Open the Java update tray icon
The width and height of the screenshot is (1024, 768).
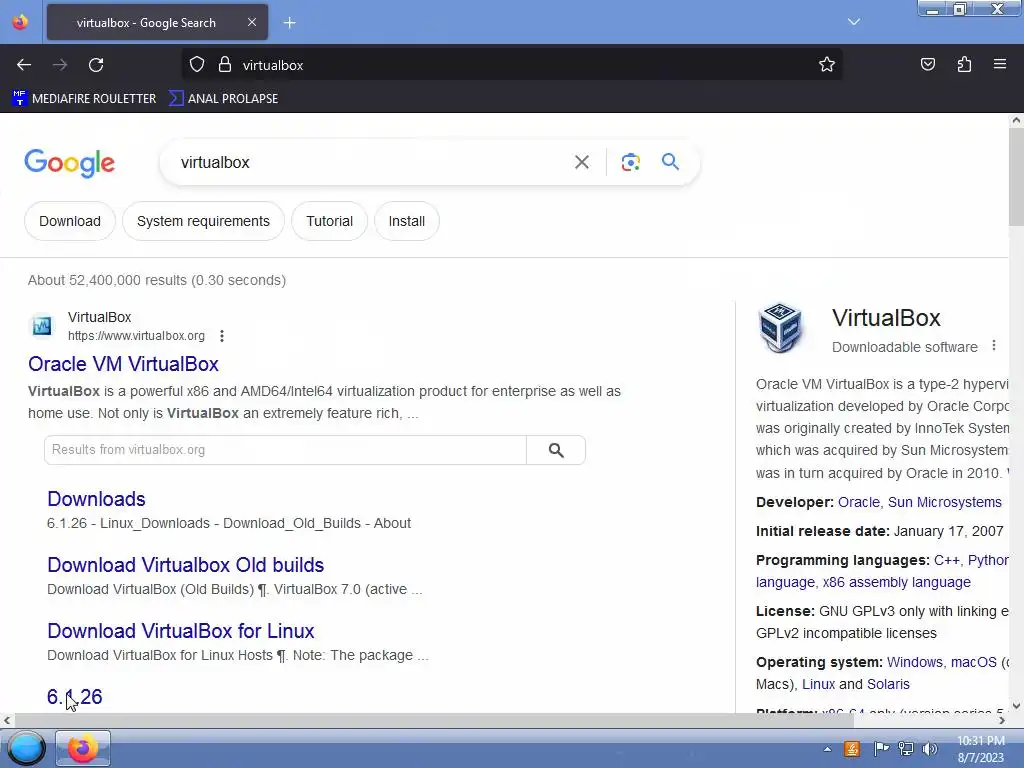(852, 749)
